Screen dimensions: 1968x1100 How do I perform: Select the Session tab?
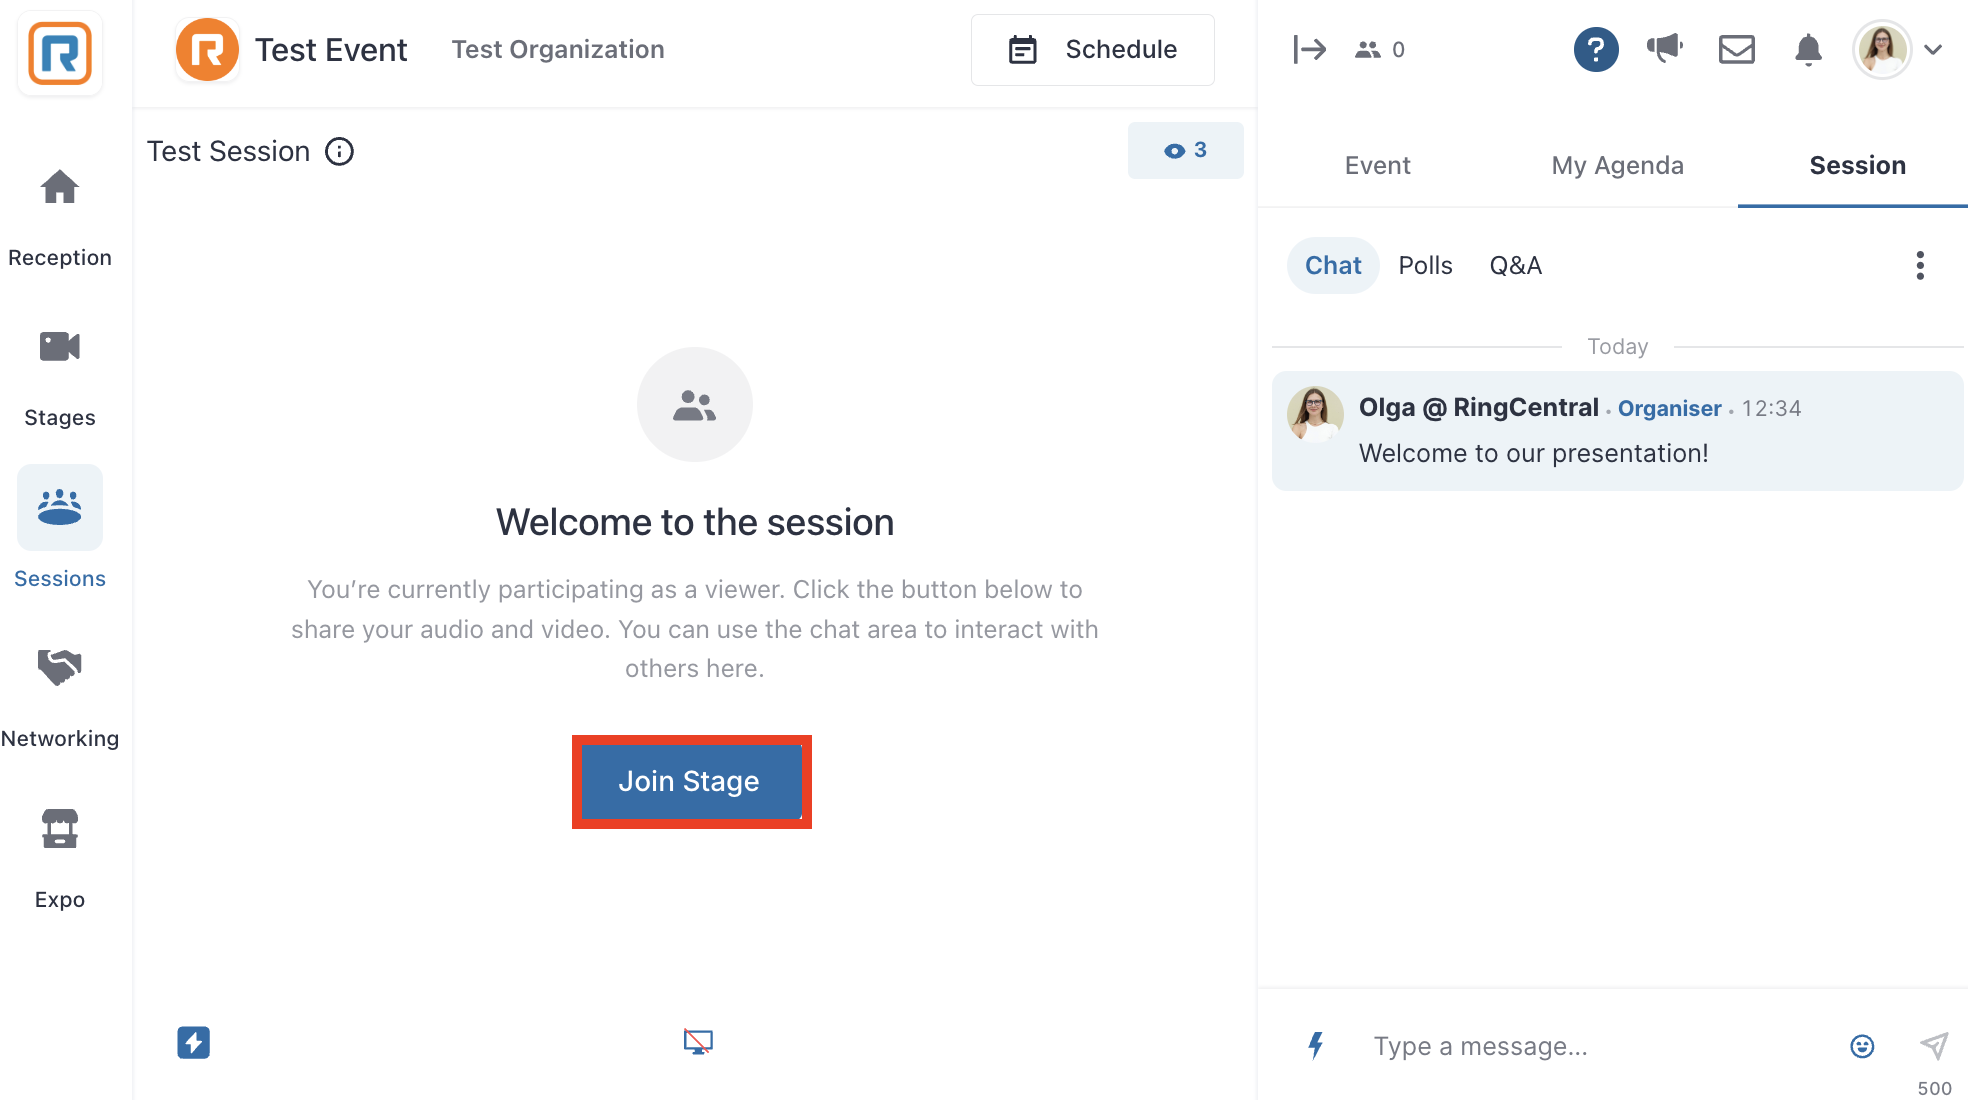click(x=1857, y=165)
